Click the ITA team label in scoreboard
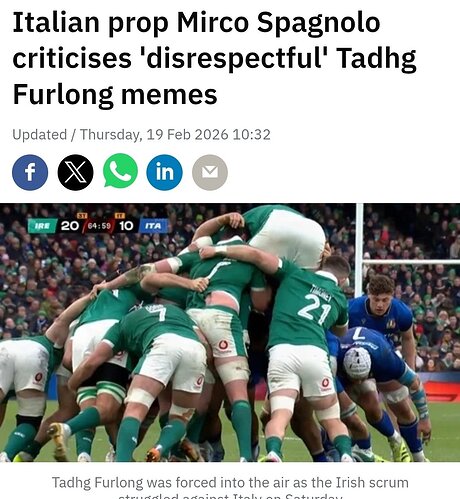460x499 pixels. (x=153, y=226)
